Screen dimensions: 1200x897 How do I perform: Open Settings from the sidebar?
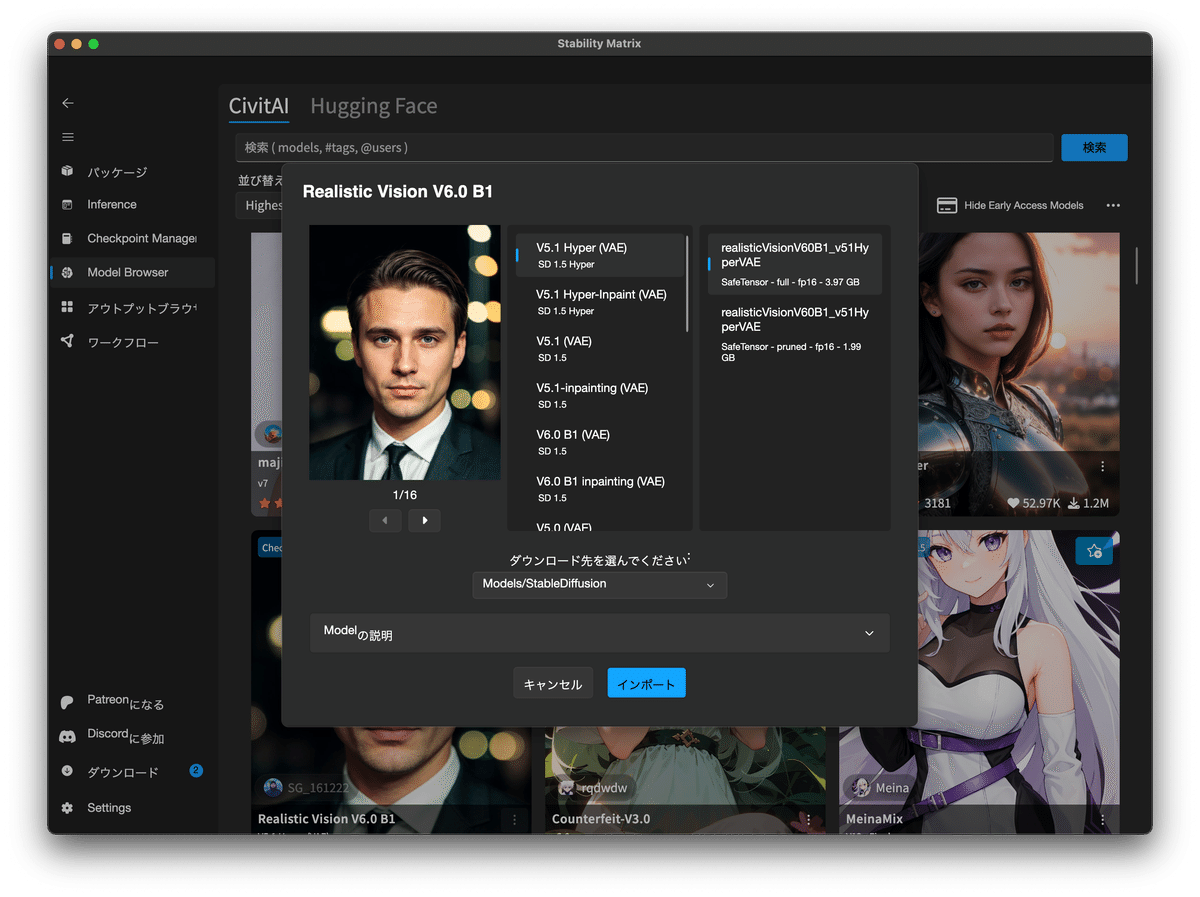[x=132, y=807]
